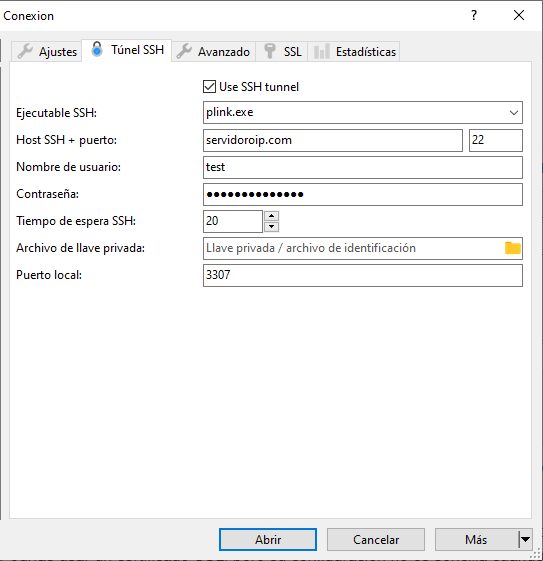Viewport: 543px width, 561px height.
Task: Open the Más button dropdown arrow
Action: pos(525,539)
